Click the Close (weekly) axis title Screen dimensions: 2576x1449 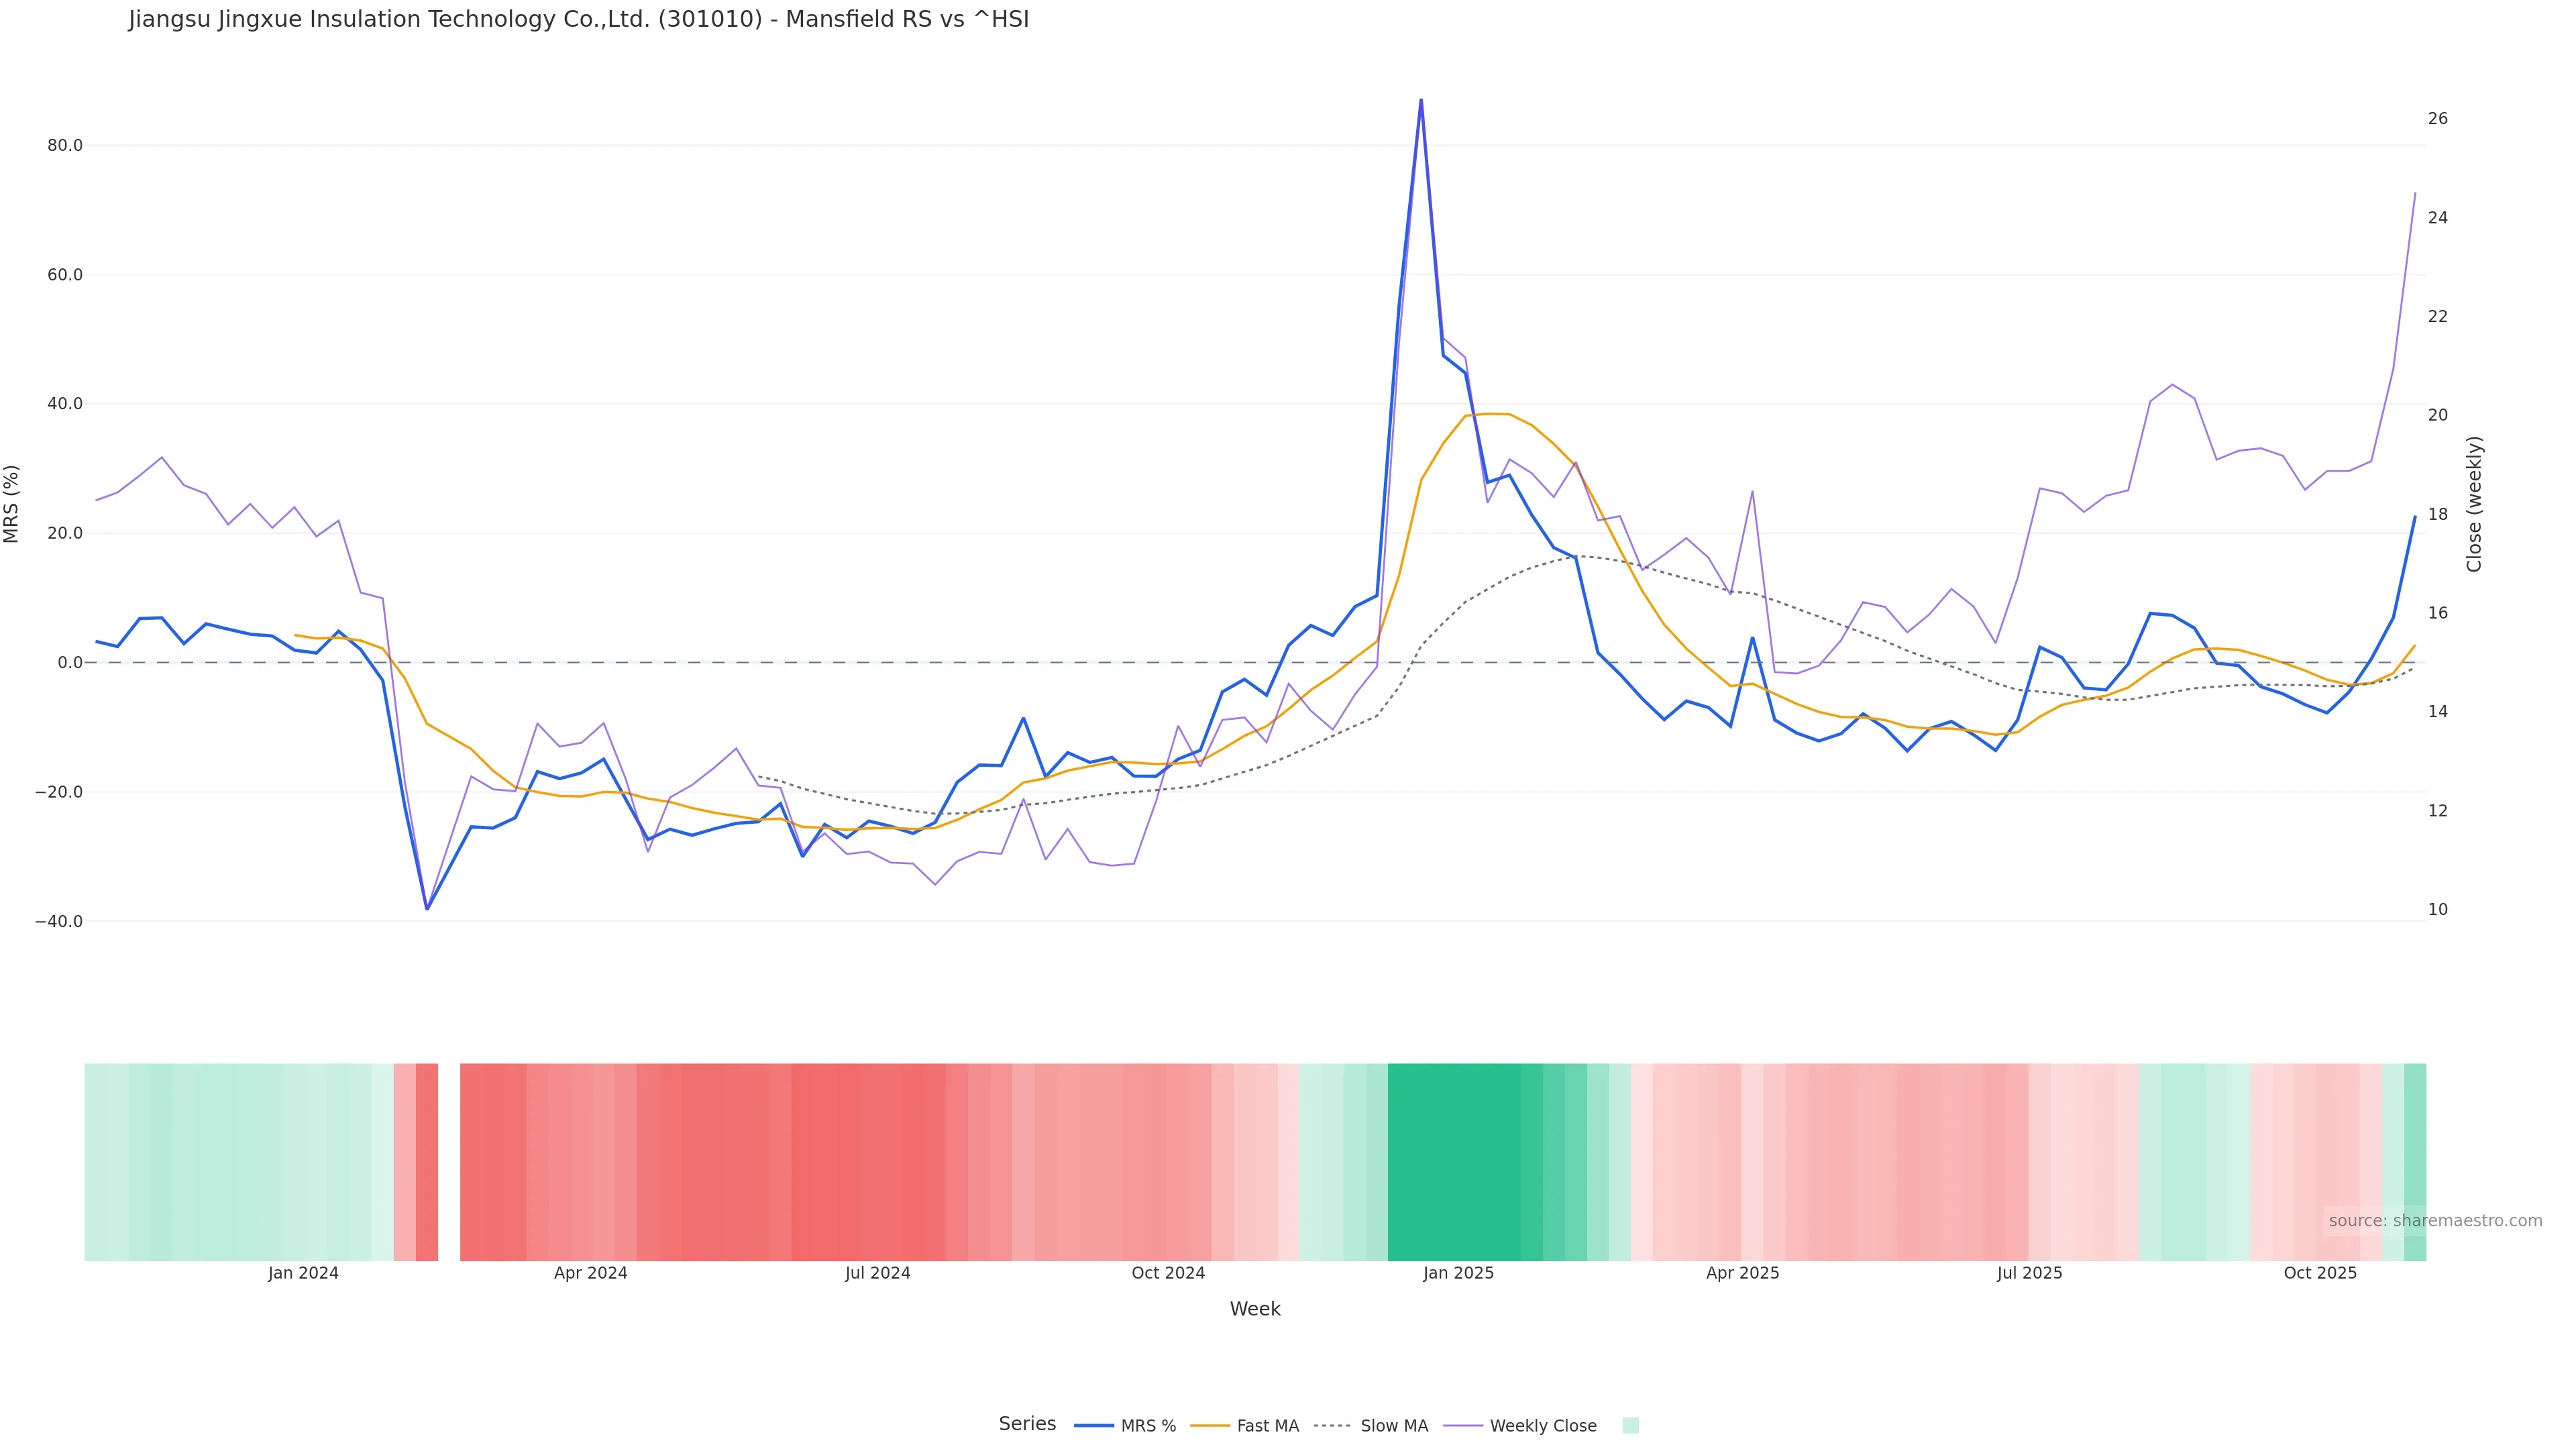2474,504
